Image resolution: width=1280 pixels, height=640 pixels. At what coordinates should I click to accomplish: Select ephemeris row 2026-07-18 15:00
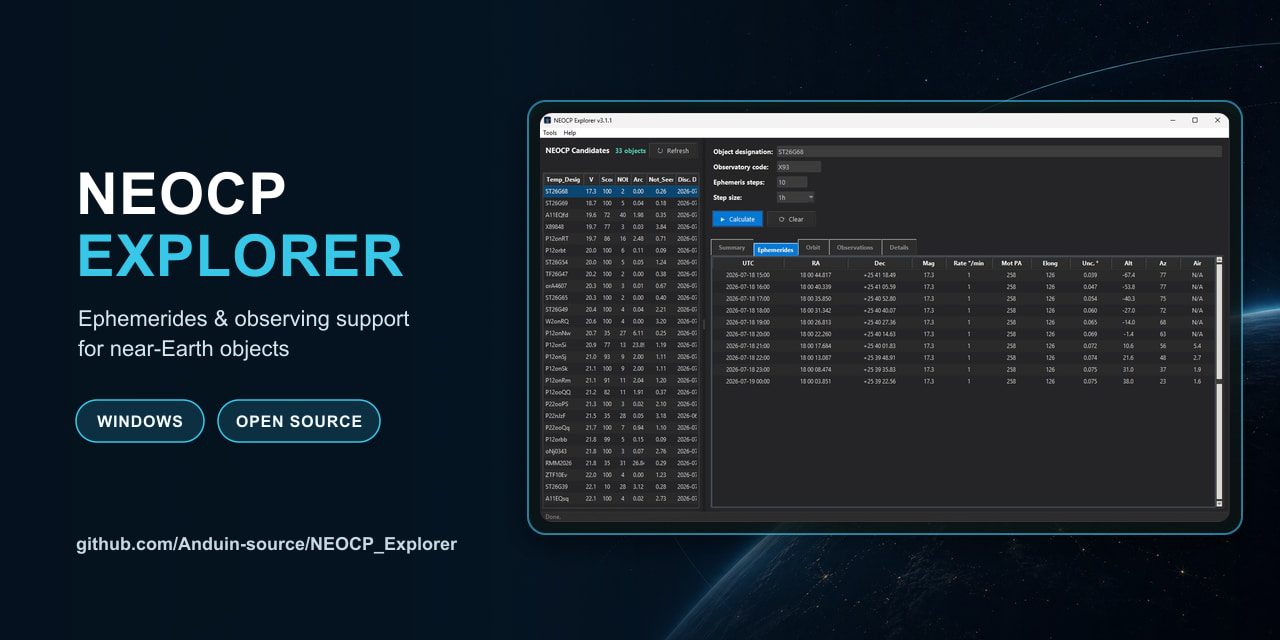963,274
